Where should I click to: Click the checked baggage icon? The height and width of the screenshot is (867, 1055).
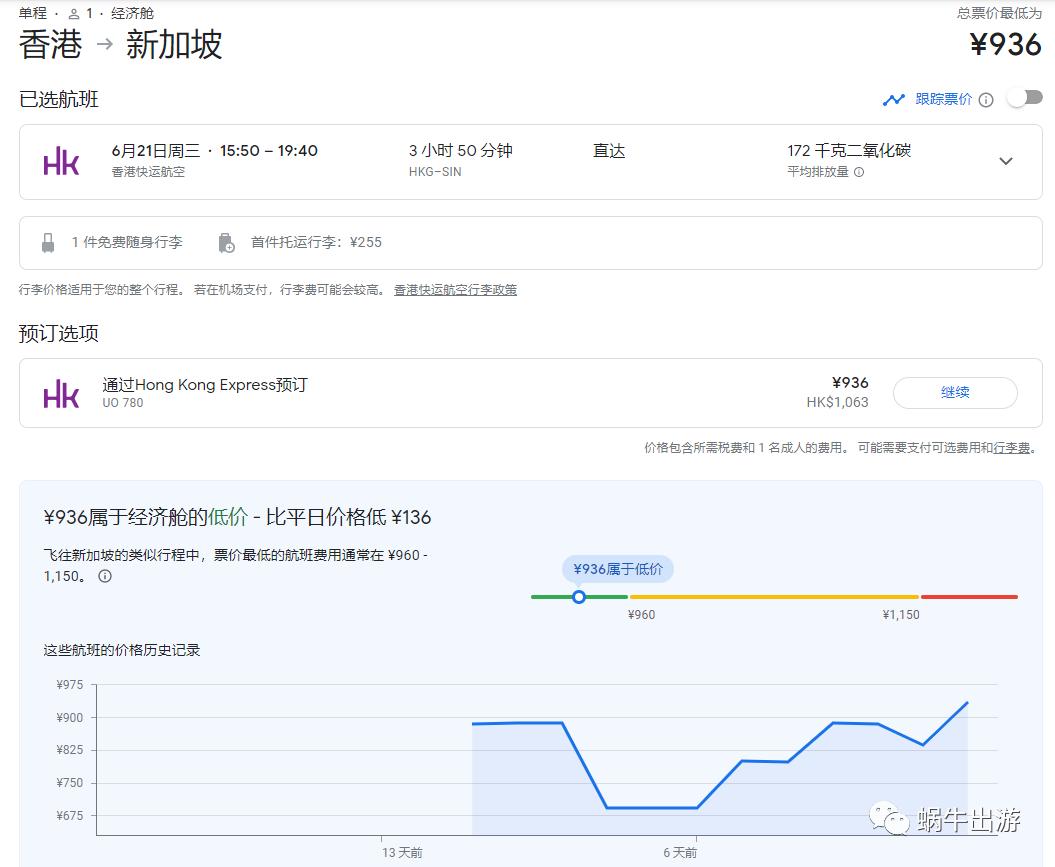[228, 242]
